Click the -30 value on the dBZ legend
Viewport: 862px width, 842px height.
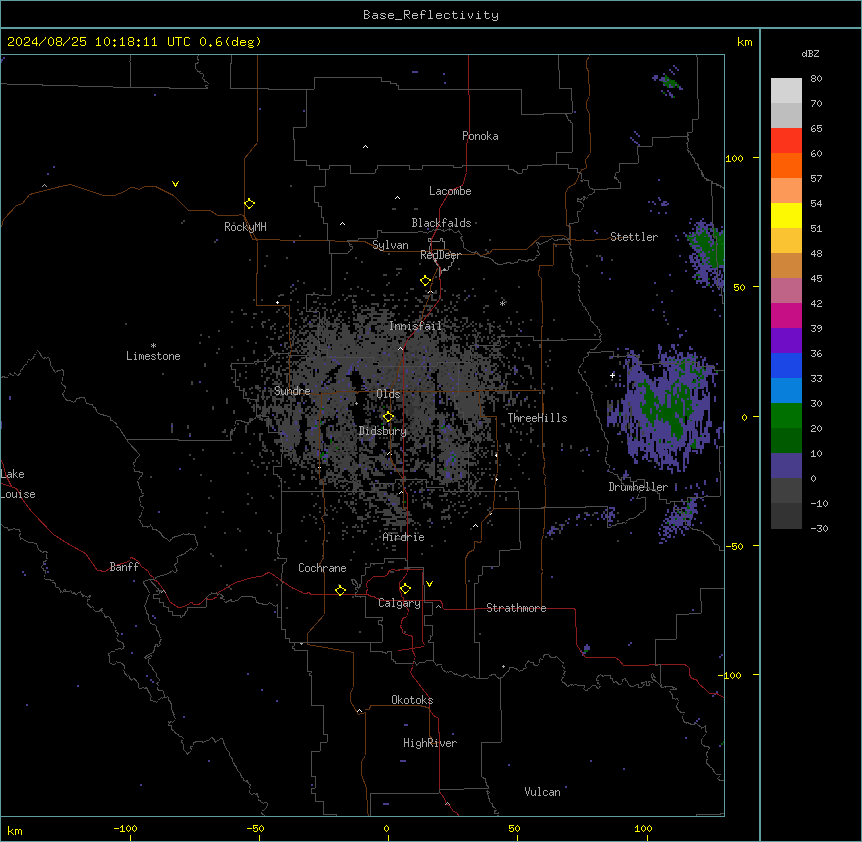pos(819,529)
